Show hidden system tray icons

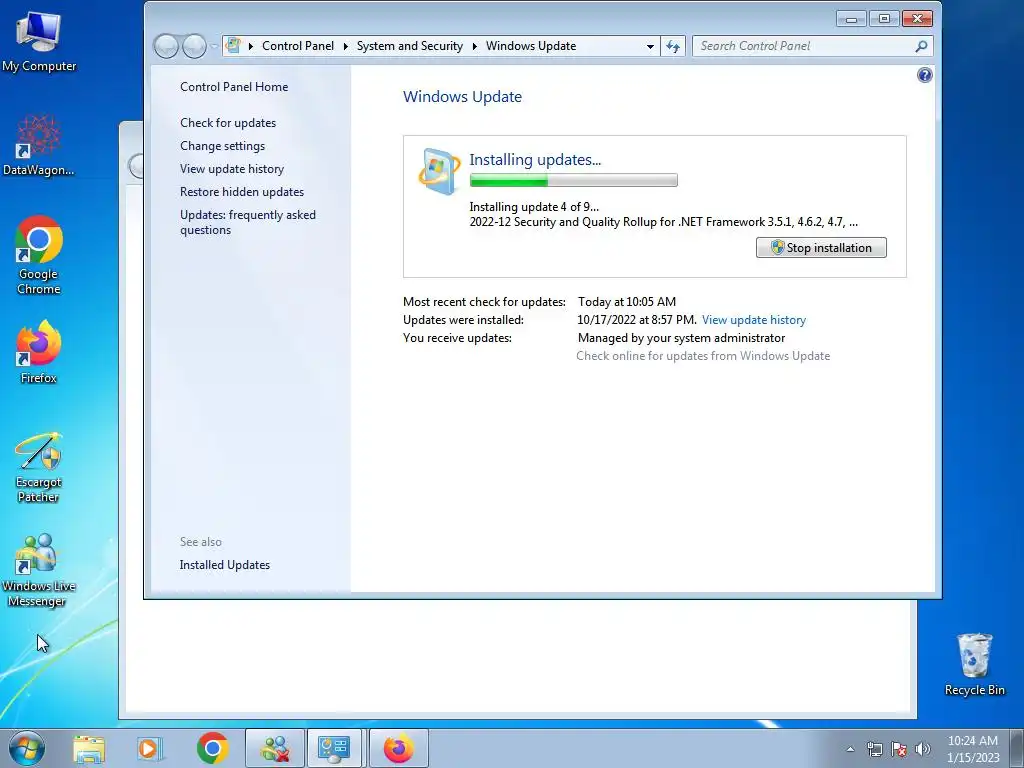coord(850,749)
